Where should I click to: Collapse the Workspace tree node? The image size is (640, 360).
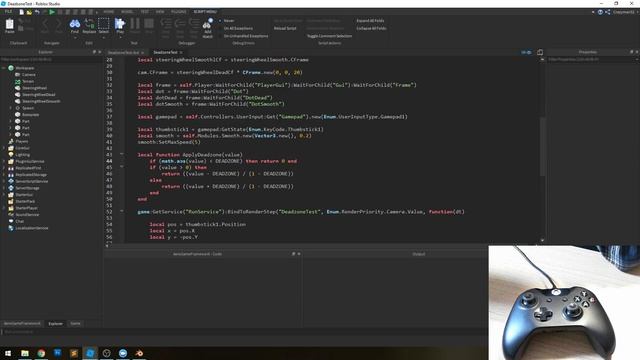4,68
